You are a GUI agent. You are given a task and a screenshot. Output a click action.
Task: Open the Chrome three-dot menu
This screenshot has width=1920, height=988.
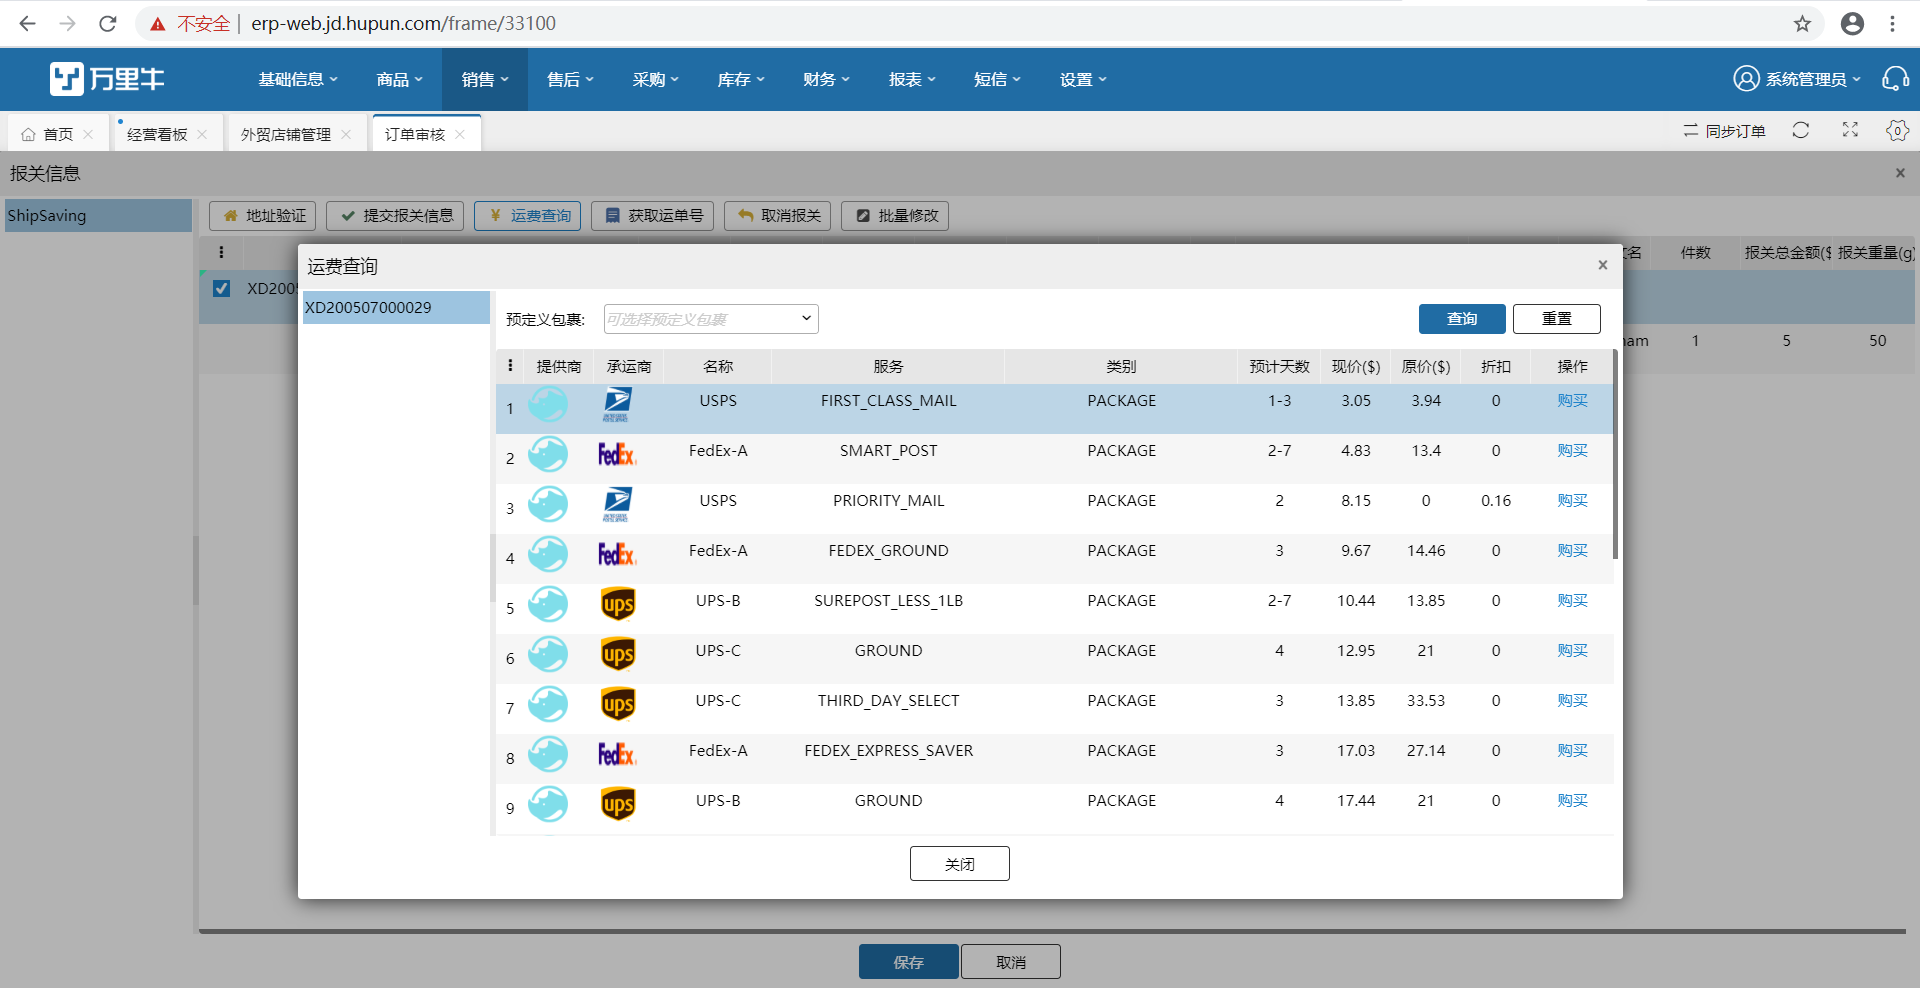pos(1892,23)
